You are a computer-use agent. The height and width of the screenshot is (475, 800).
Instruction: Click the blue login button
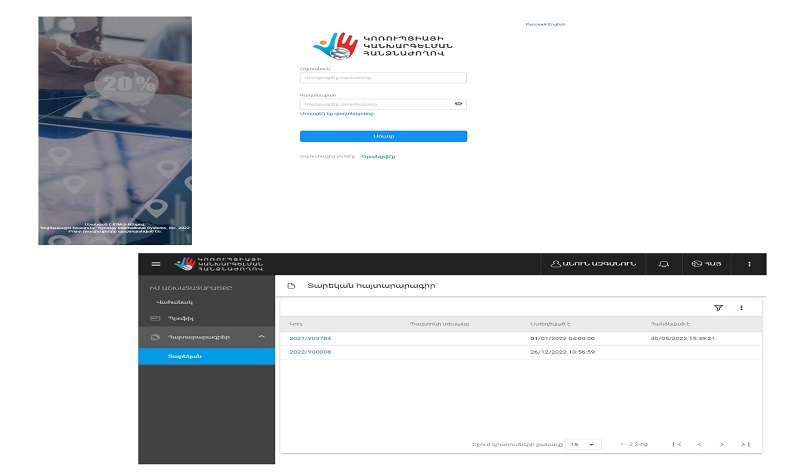click(383, 136)
